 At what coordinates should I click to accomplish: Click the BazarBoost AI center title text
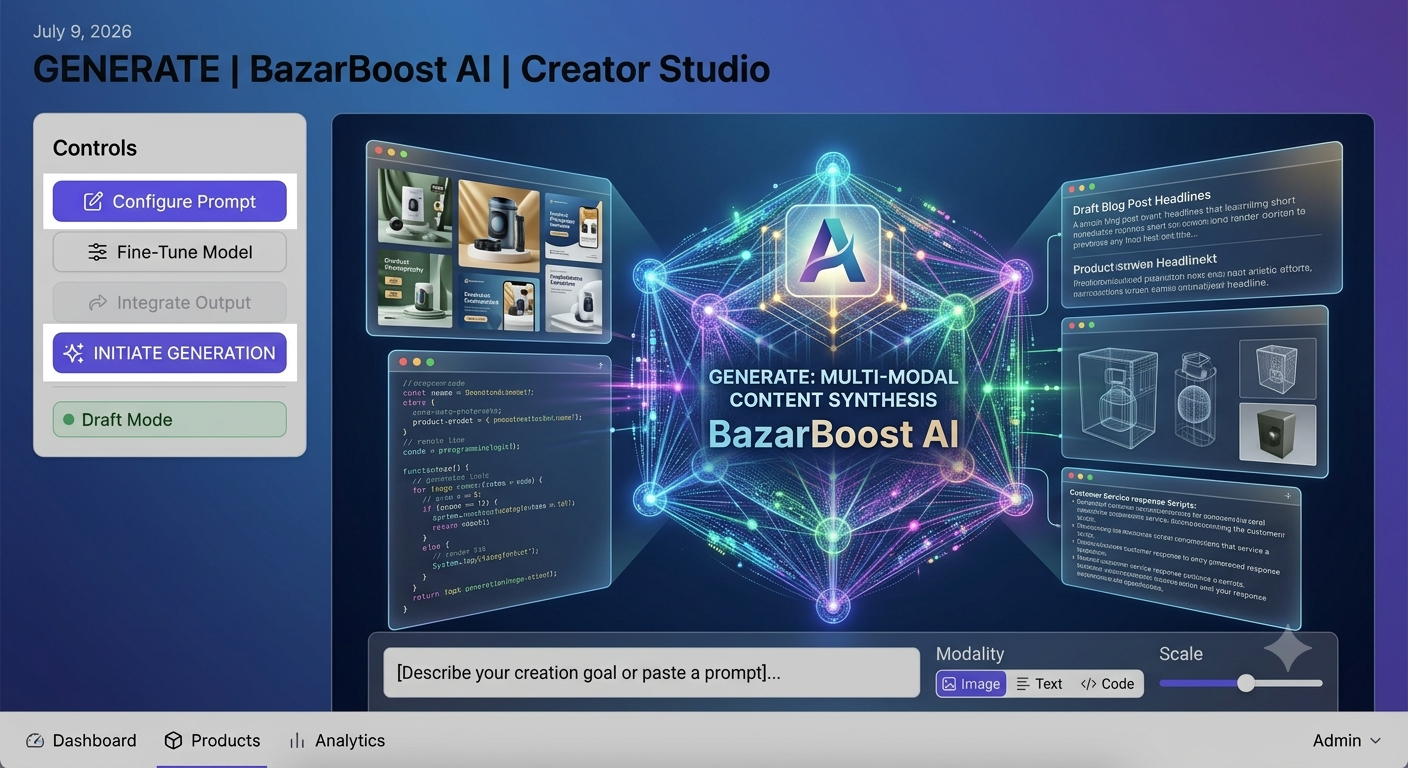point(833,434)
